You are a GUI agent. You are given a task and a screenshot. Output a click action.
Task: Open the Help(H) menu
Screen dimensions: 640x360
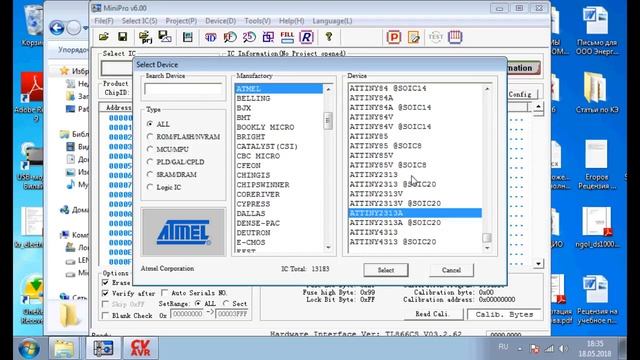(x=291, y=21)
